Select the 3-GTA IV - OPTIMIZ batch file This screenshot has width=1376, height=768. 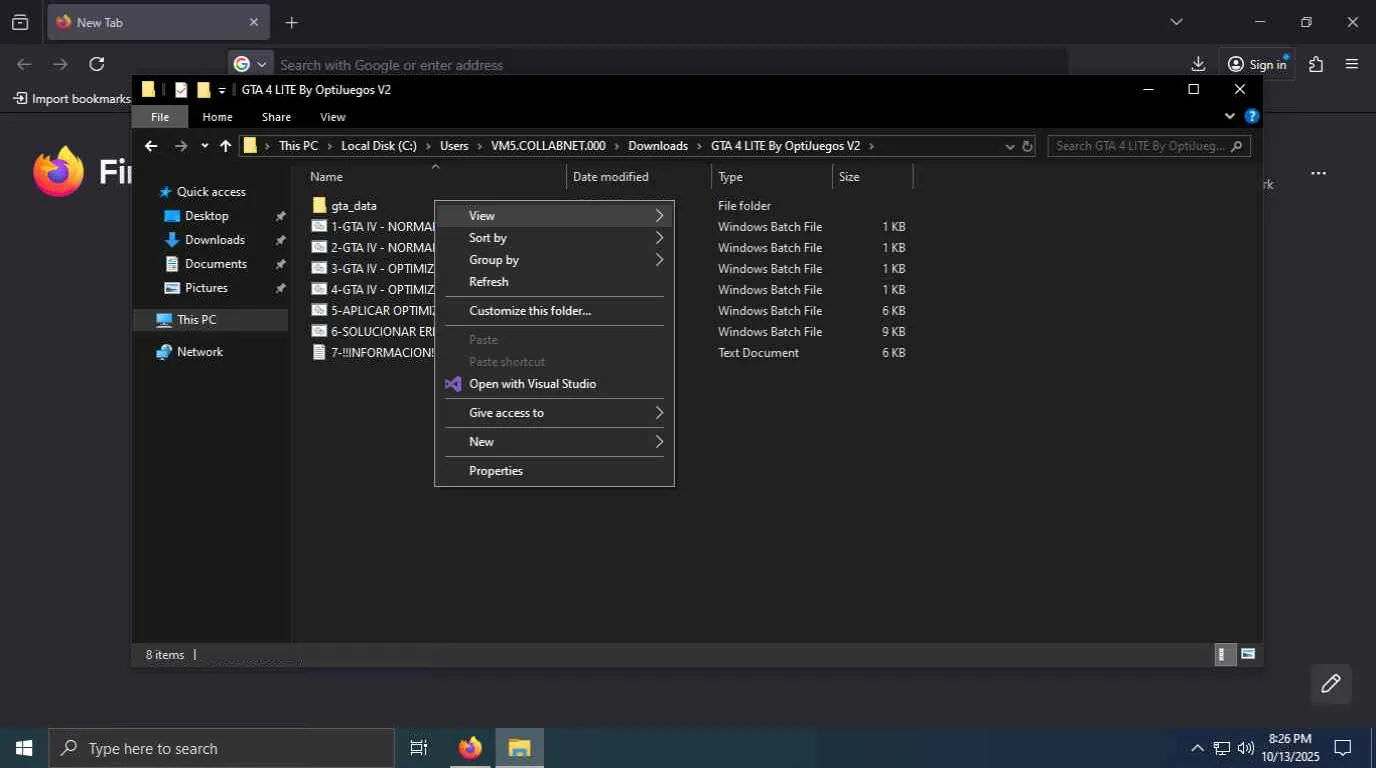coord(372,269)
